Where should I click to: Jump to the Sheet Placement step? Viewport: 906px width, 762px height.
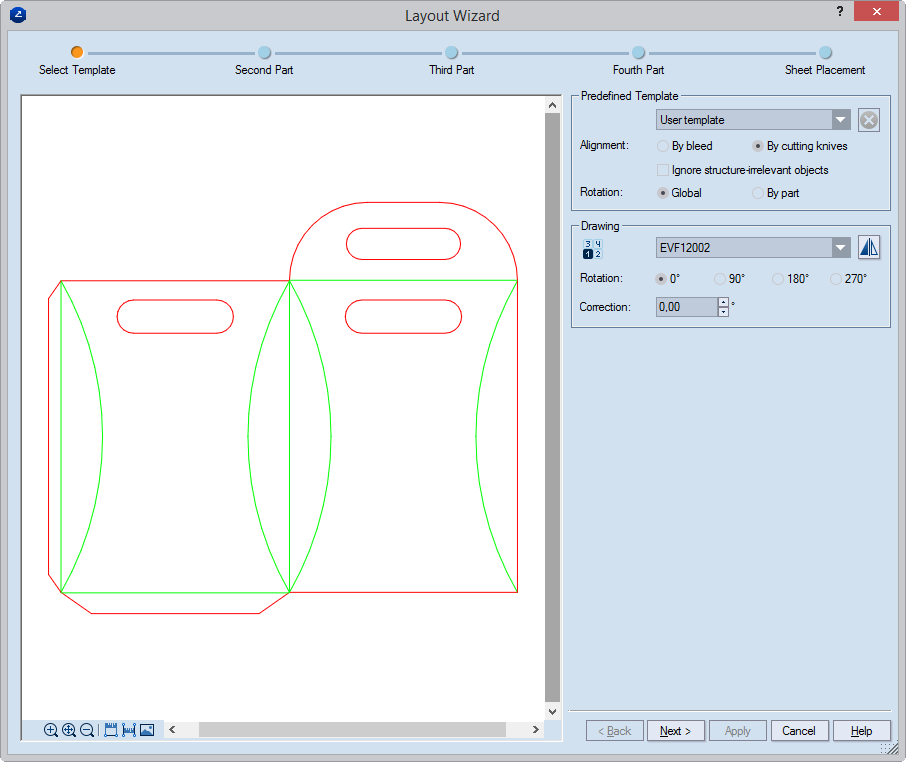(x=825, y=53)
